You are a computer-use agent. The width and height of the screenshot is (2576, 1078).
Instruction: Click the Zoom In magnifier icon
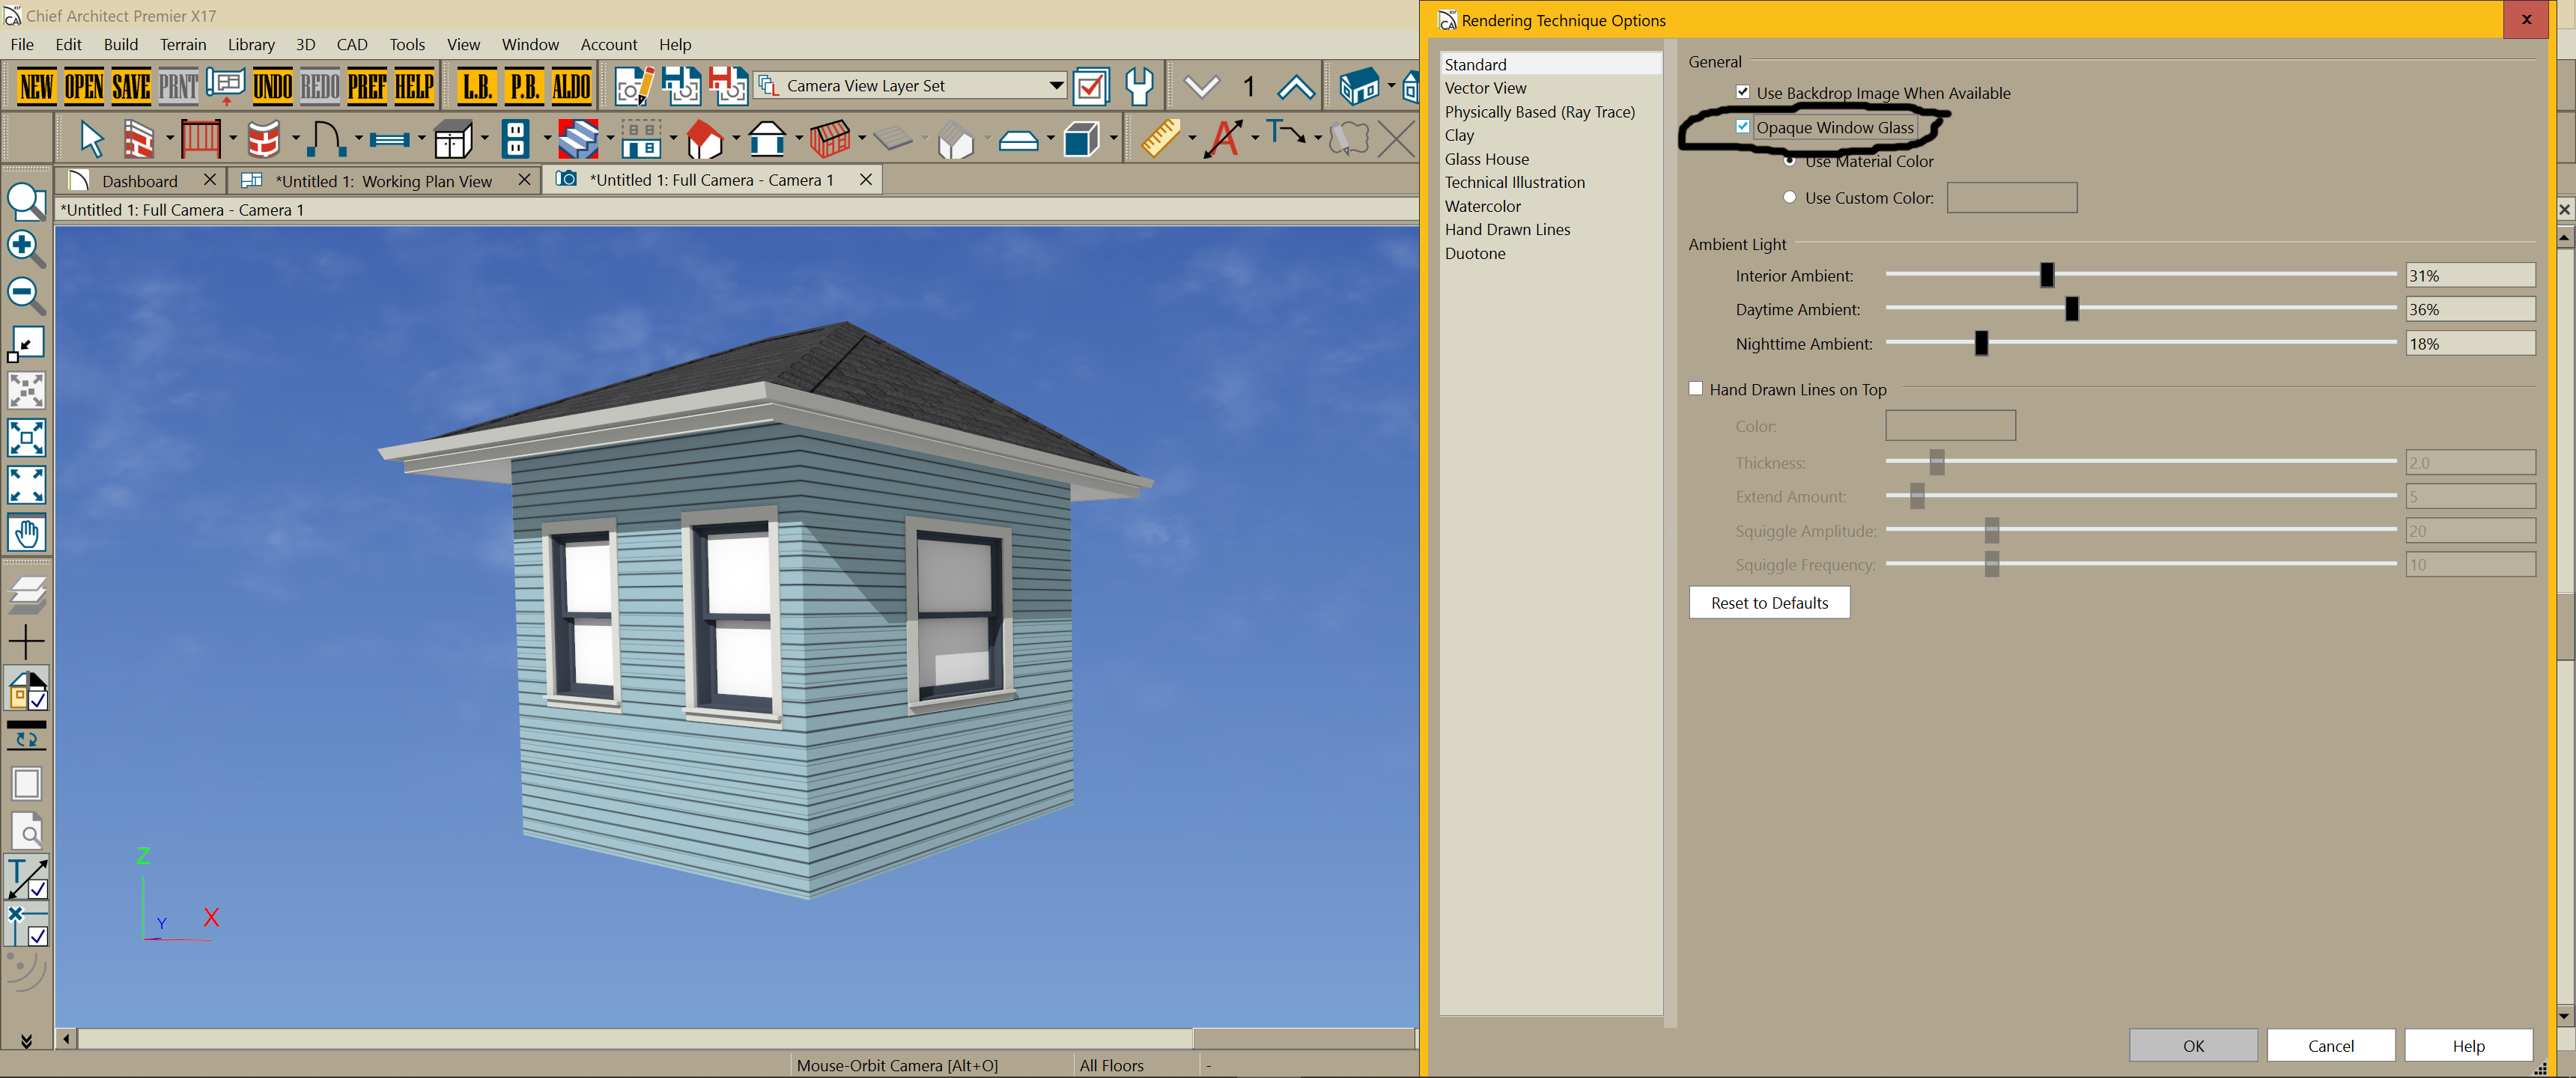point(25,248)
